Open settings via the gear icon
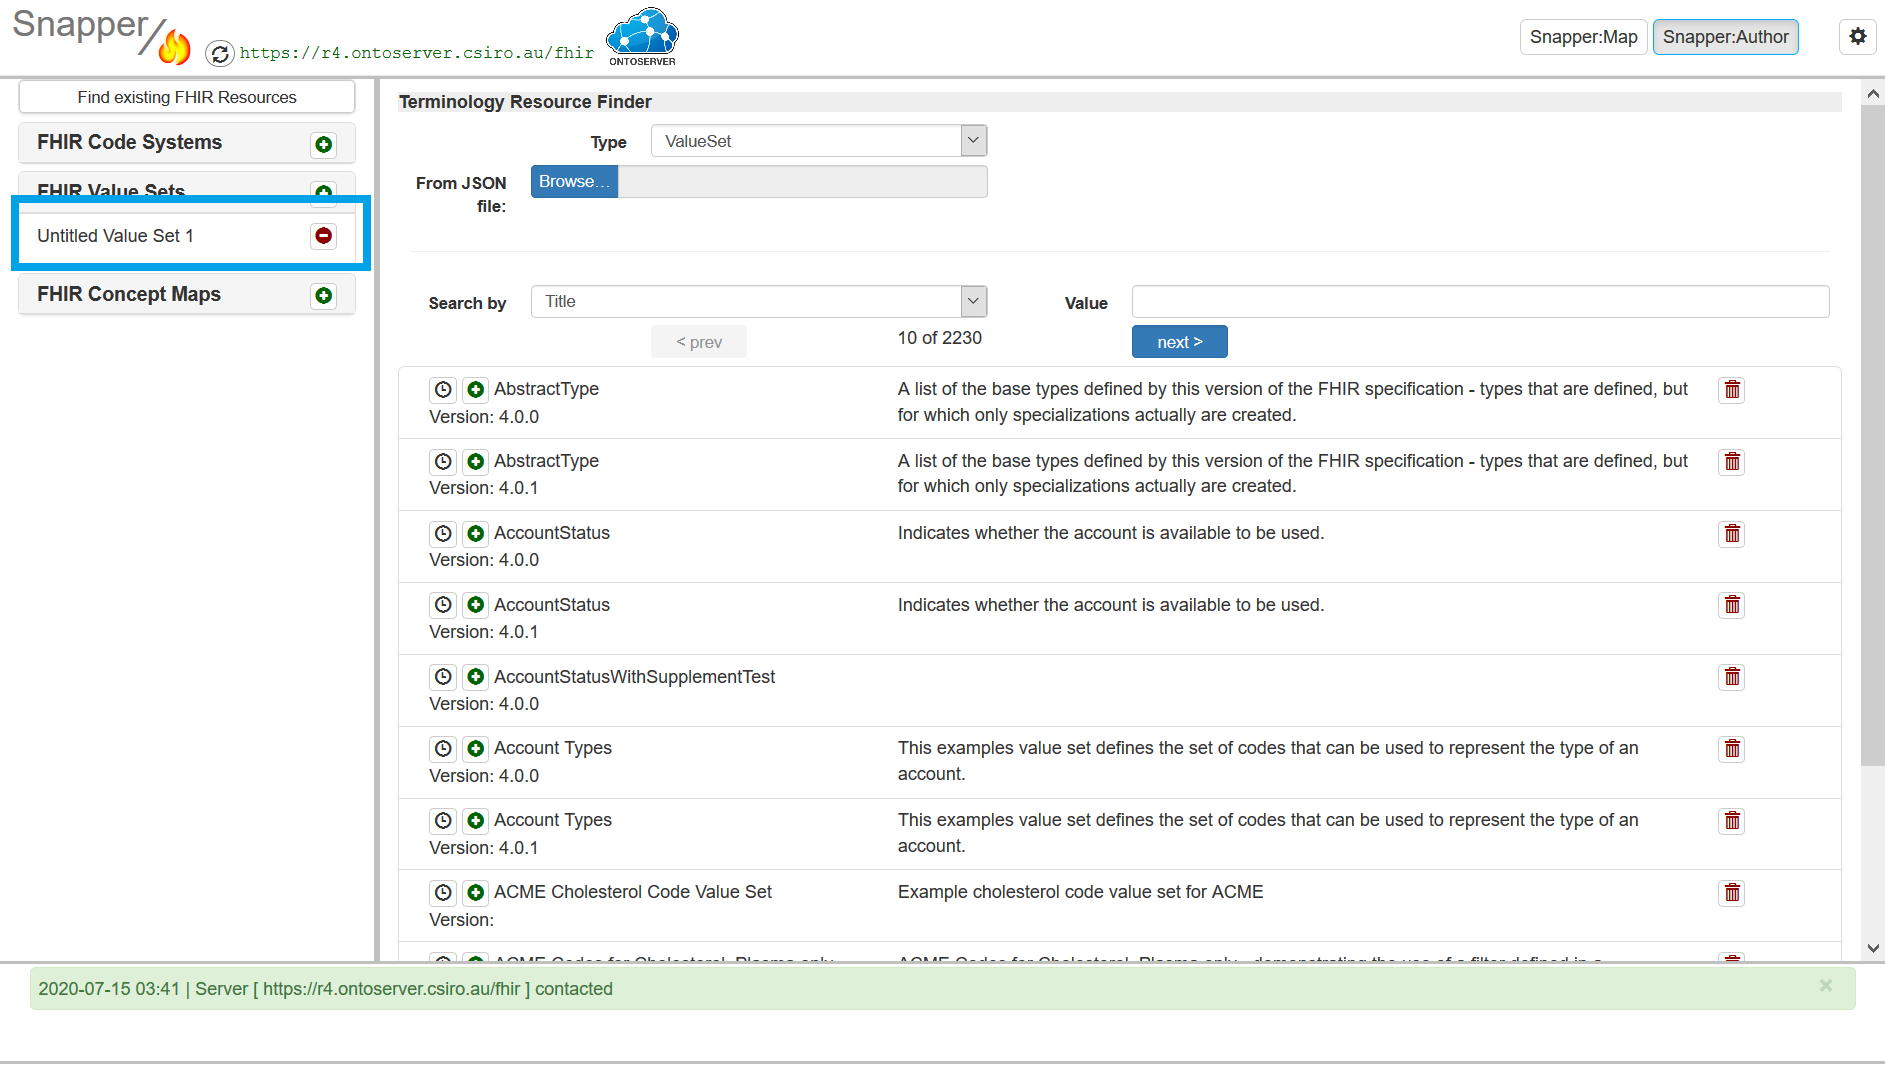 pos(1857,37)
